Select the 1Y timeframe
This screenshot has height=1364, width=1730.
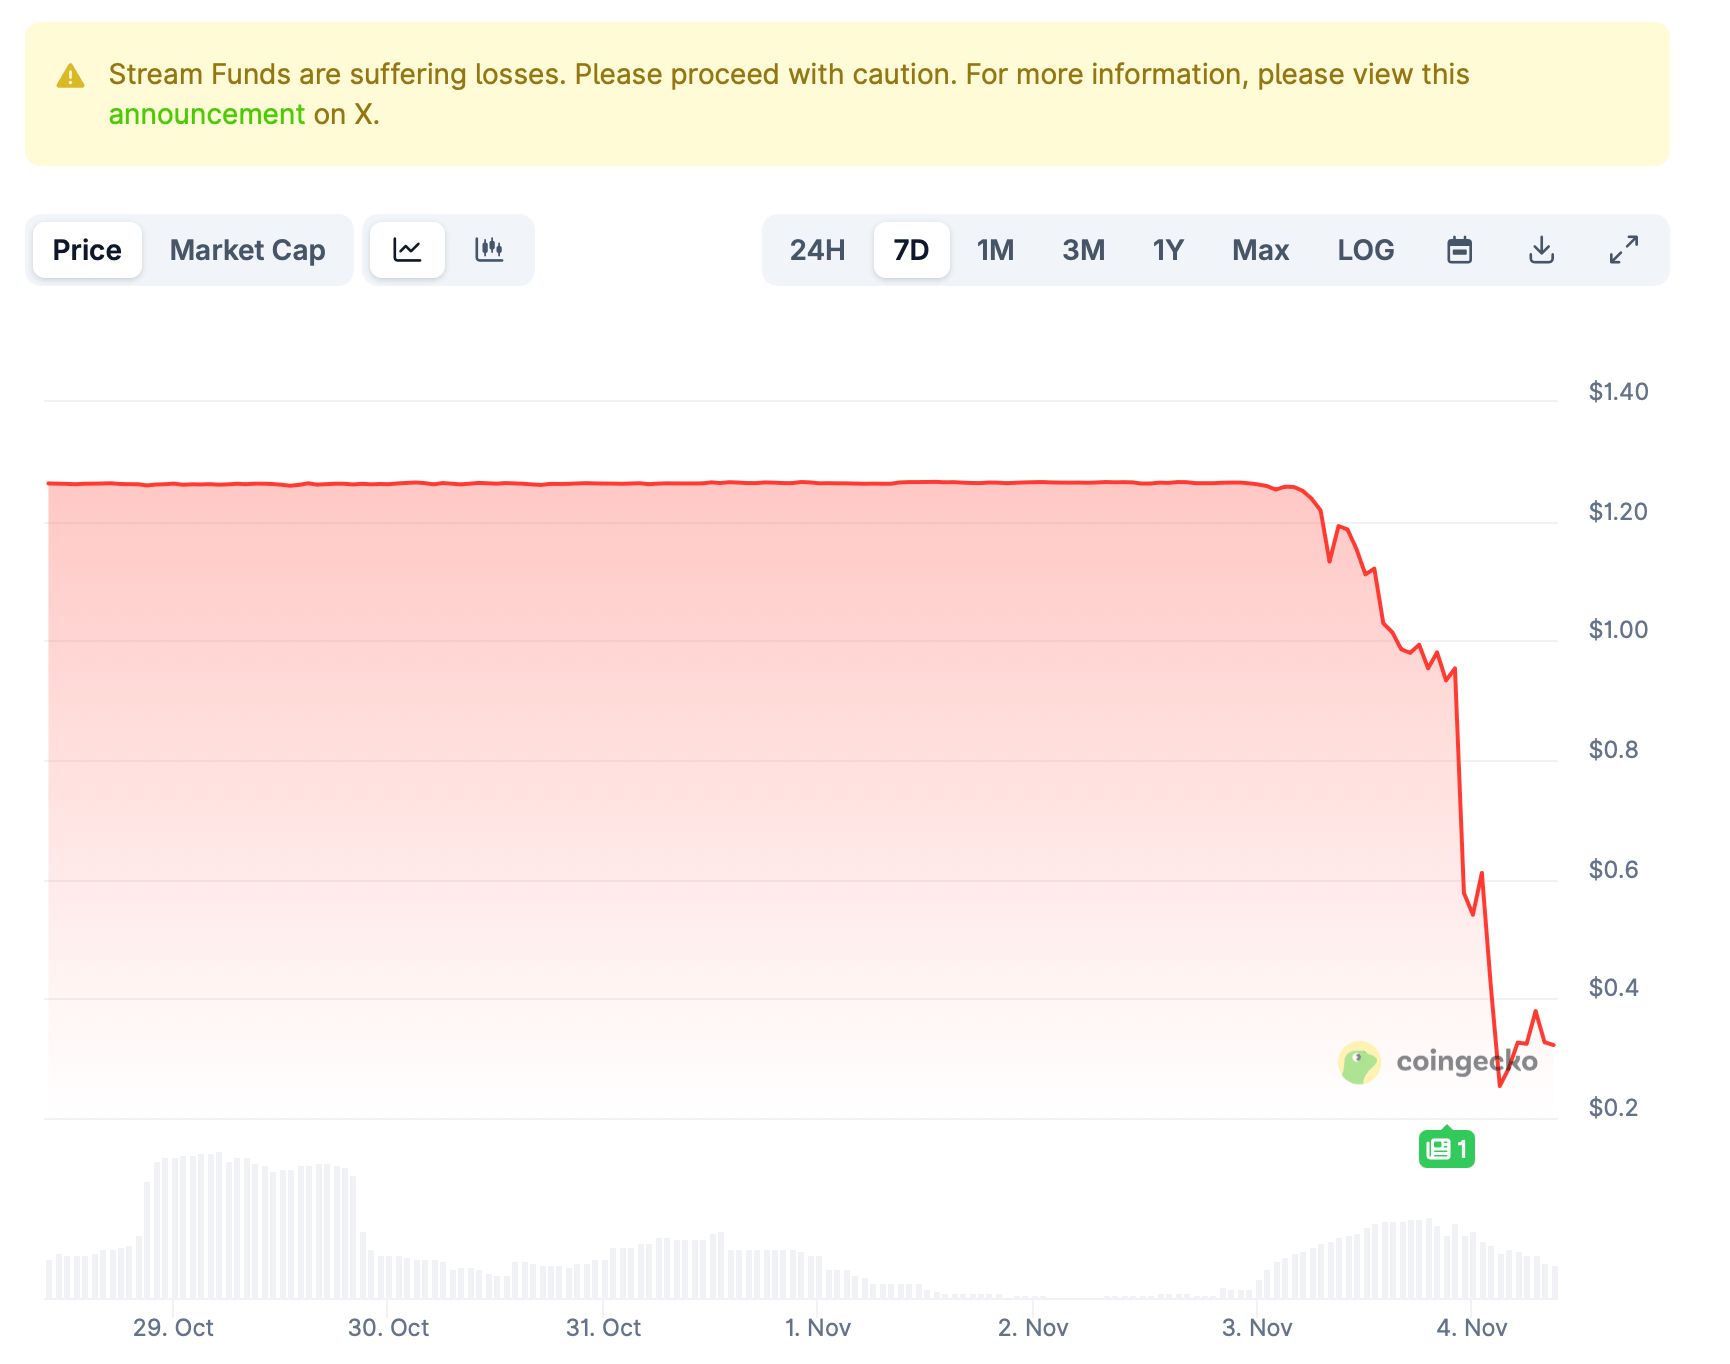tap(1168, 250)
